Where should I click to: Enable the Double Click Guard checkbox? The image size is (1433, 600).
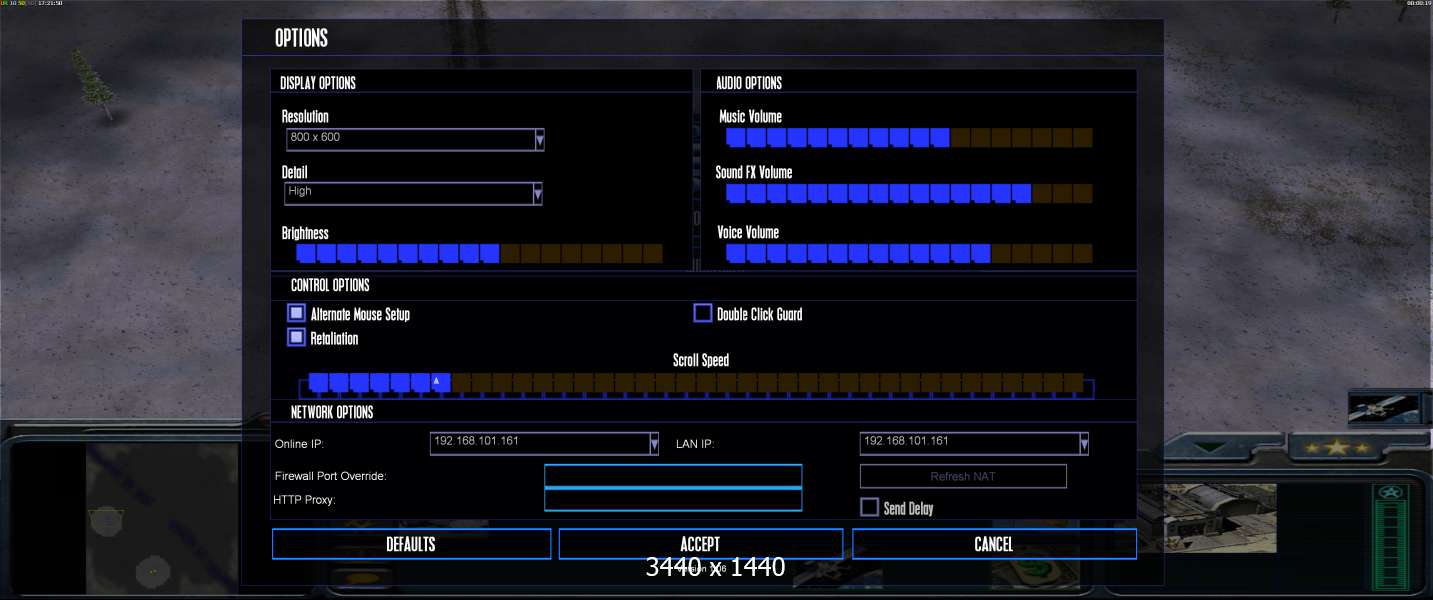pos(703,313)
